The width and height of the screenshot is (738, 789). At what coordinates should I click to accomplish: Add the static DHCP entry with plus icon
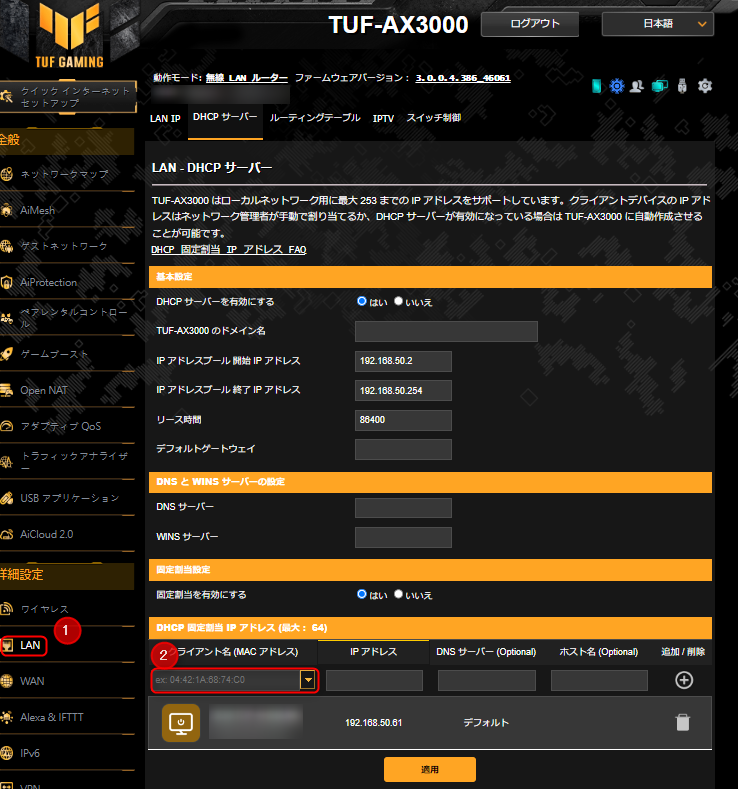pos(684,680)
